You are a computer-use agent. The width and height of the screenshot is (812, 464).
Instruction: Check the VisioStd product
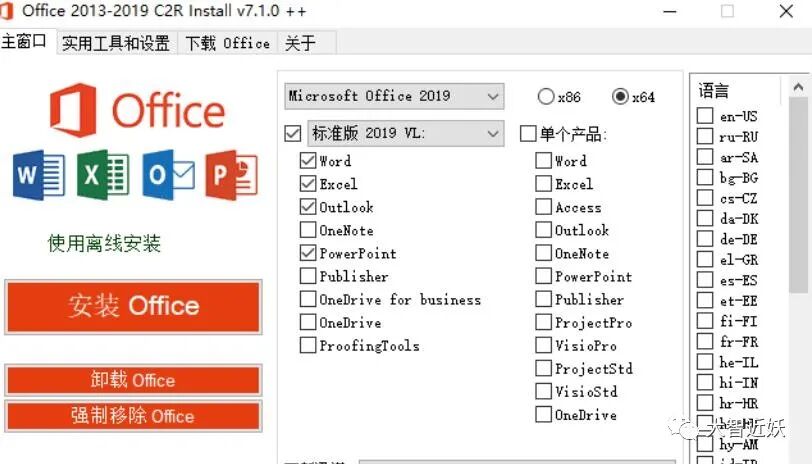pos(543,392)
